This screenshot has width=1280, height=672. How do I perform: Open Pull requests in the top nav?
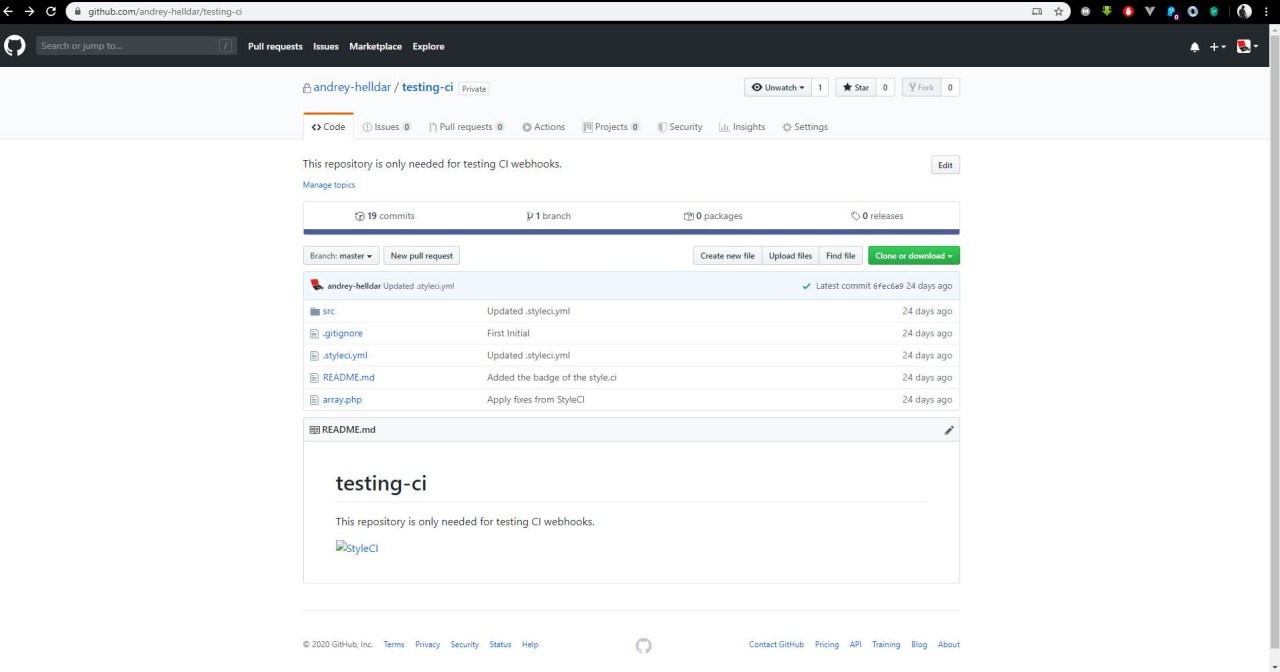click(x=275, y=47)
